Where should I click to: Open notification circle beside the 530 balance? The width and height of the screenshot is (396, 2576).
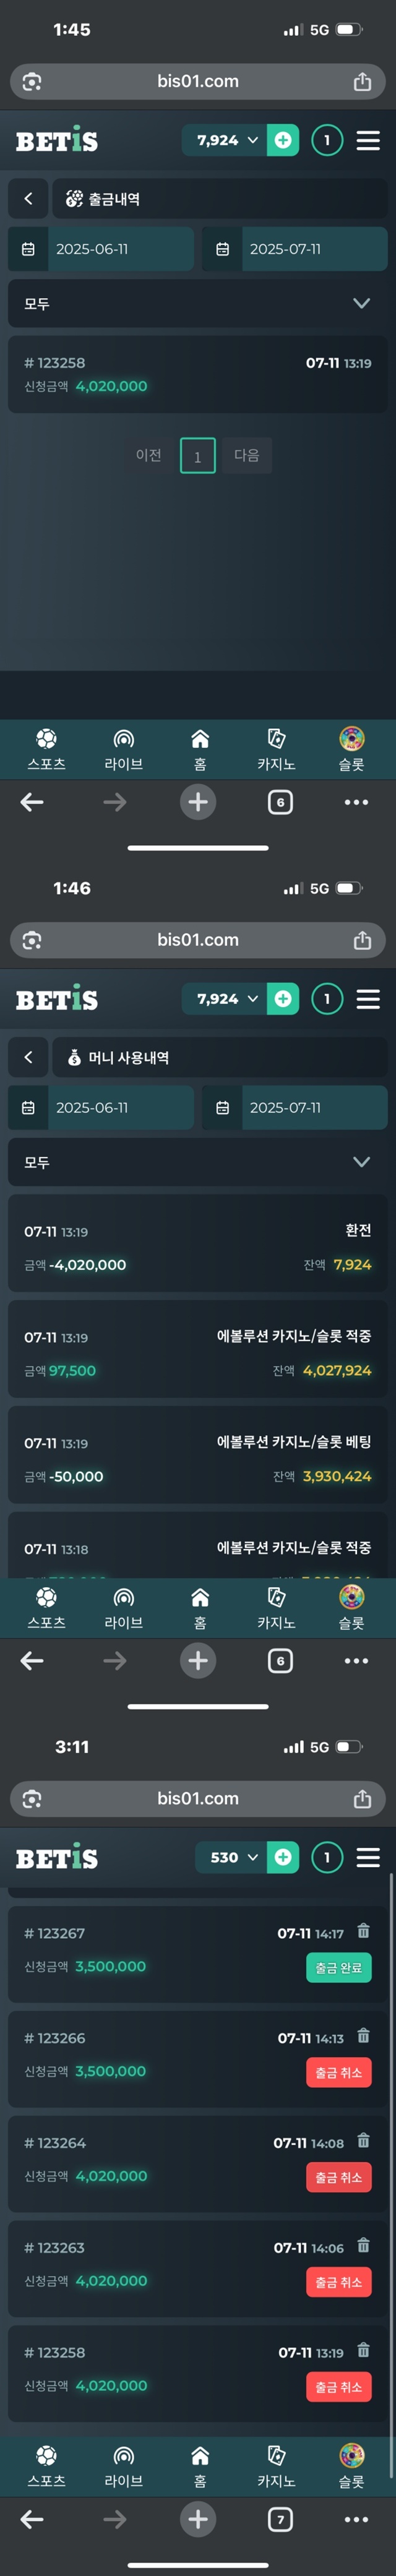327,1857
